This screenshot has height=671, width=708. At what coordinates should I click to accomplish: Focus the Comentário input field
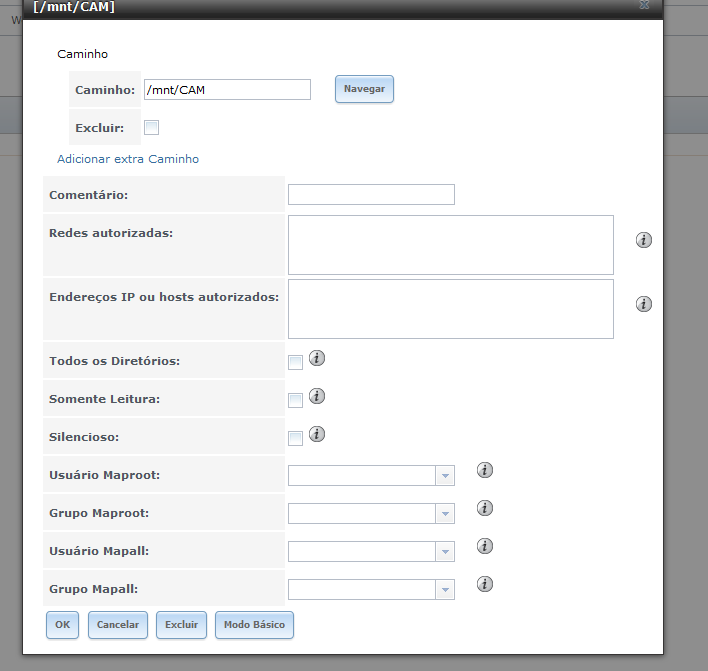click(x=371, y=194)
